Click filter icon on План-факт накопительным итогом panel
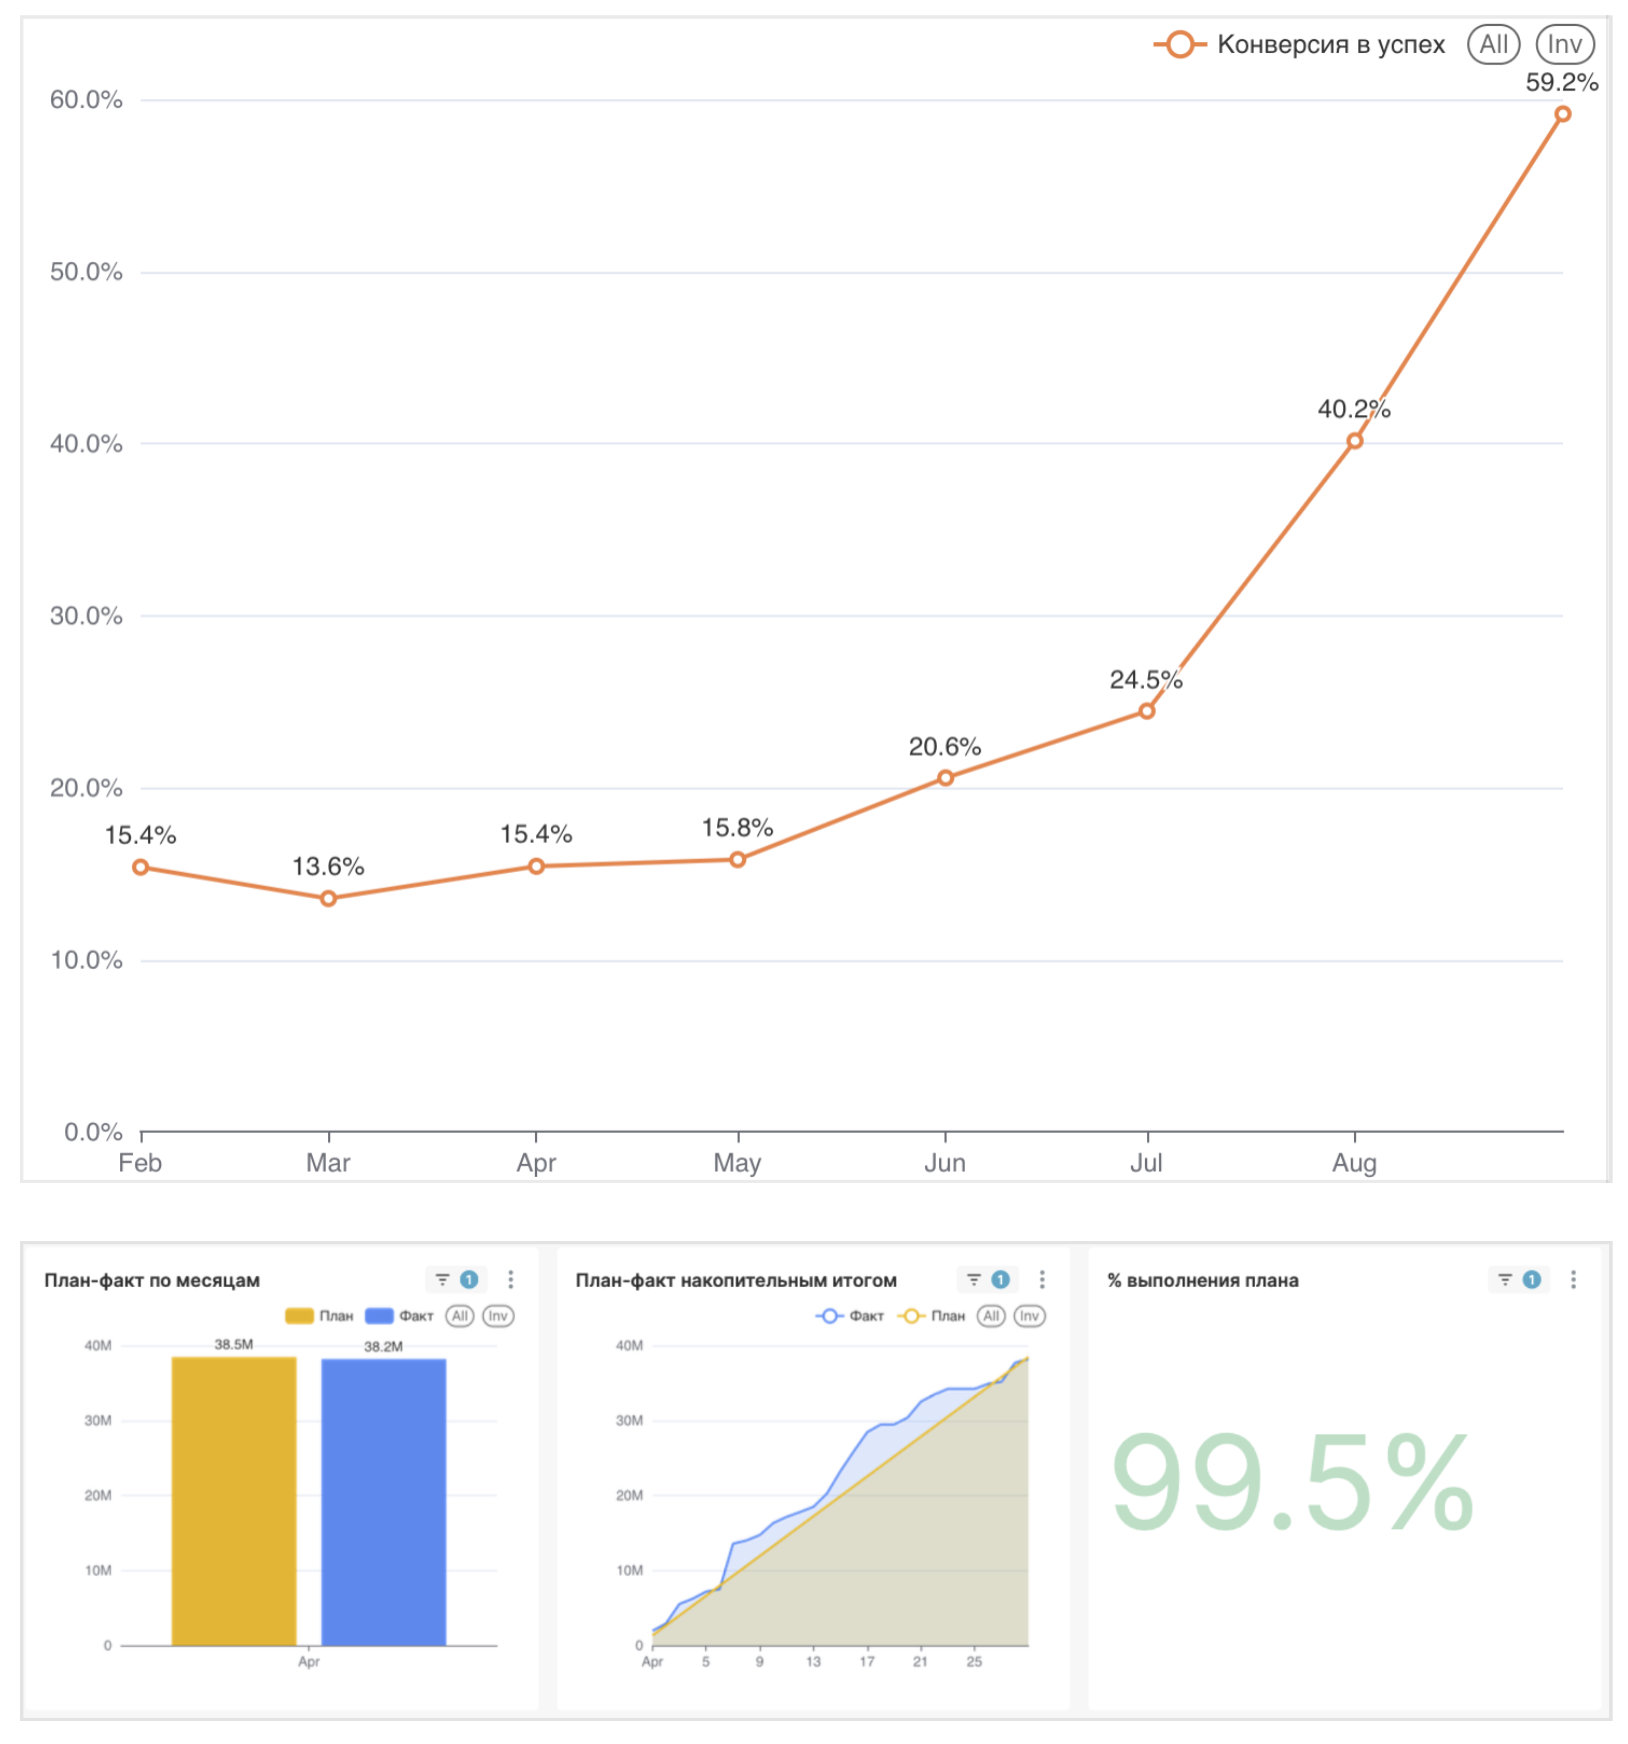 [974, 1280]
